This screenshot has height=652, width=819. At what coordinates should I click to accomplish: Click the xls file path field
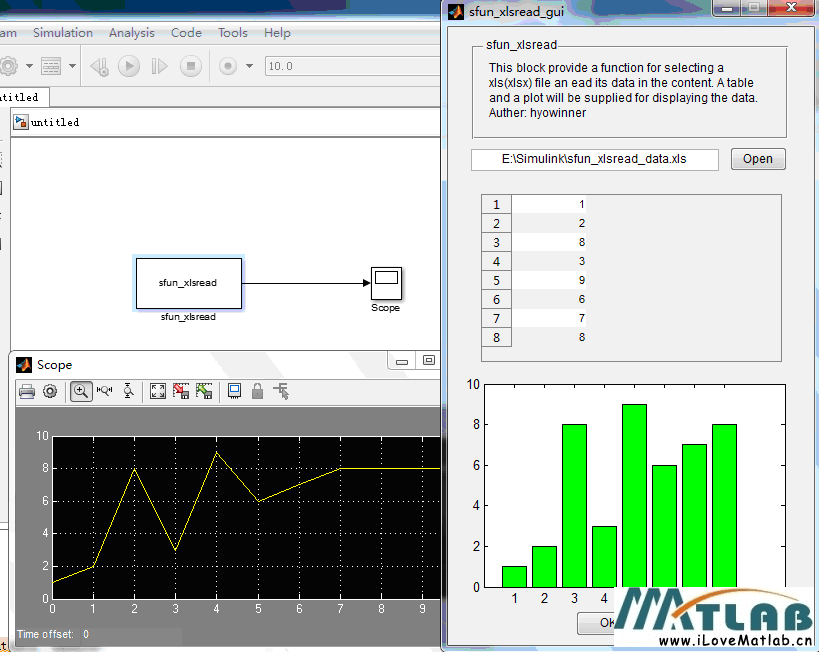click(x=594, y=159)
